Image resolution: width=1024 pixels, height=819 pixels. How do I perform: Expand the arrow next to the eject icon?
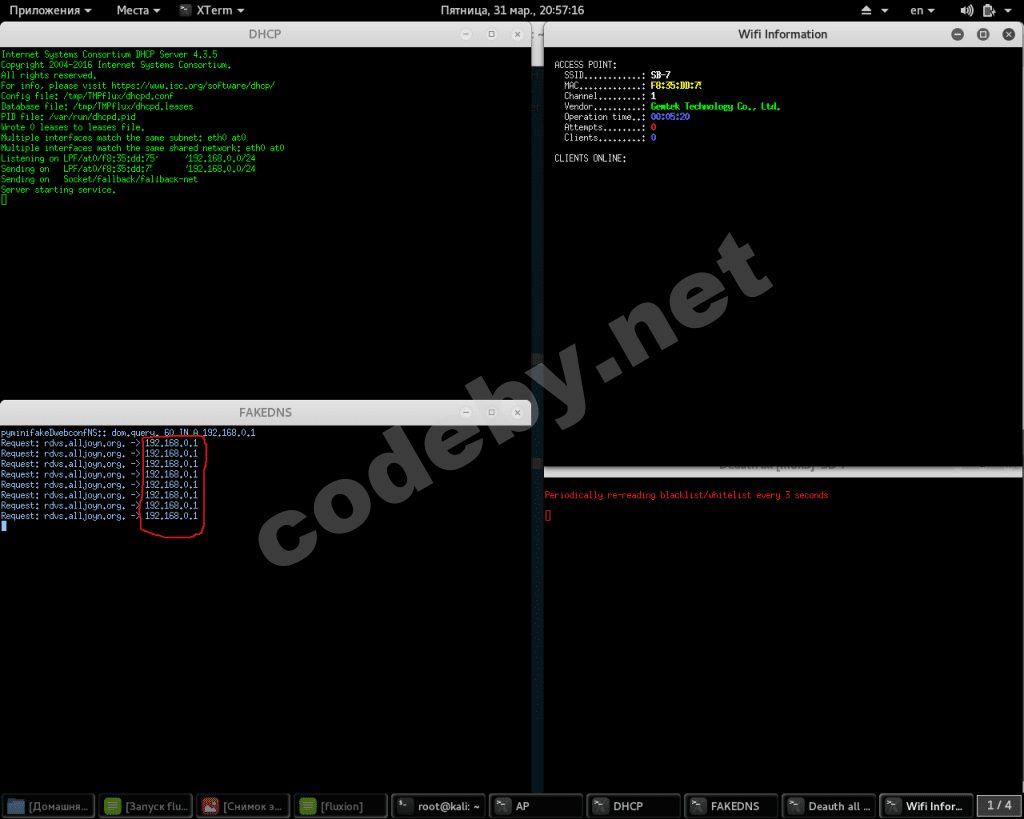pyautogui.click(x=885, y=10)
